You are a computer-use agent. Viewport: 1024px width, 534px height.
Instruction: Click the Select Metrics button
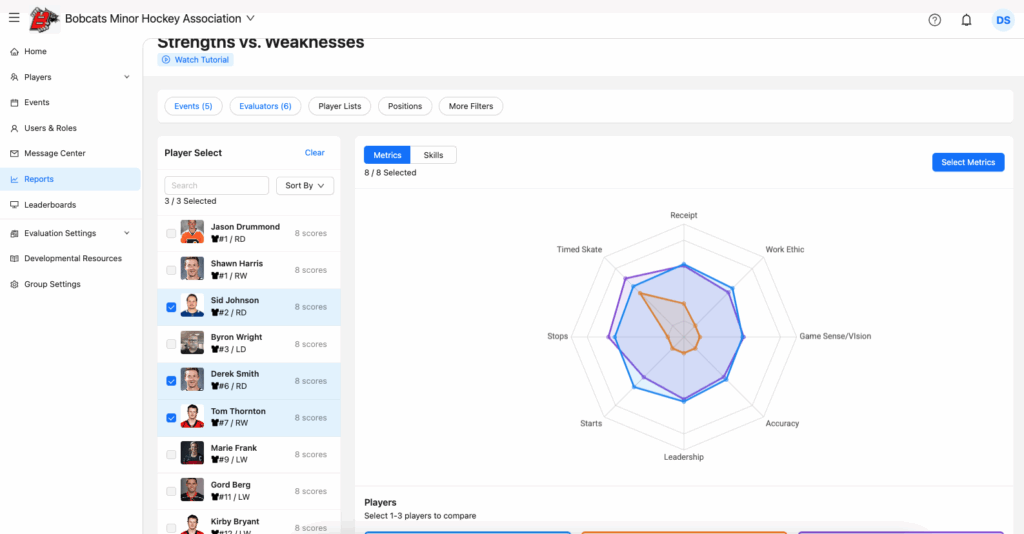click(x=967, y=162)
